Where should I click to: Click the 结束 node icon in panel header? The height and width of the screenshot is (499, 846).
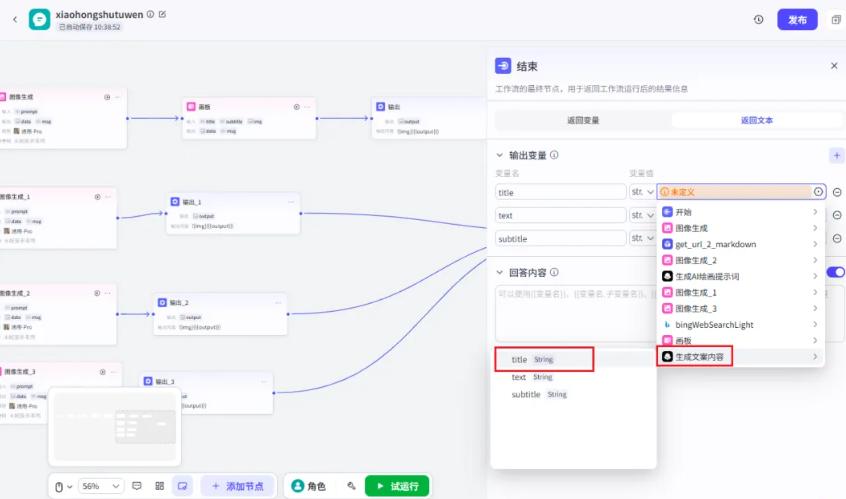tap(503, 66)
